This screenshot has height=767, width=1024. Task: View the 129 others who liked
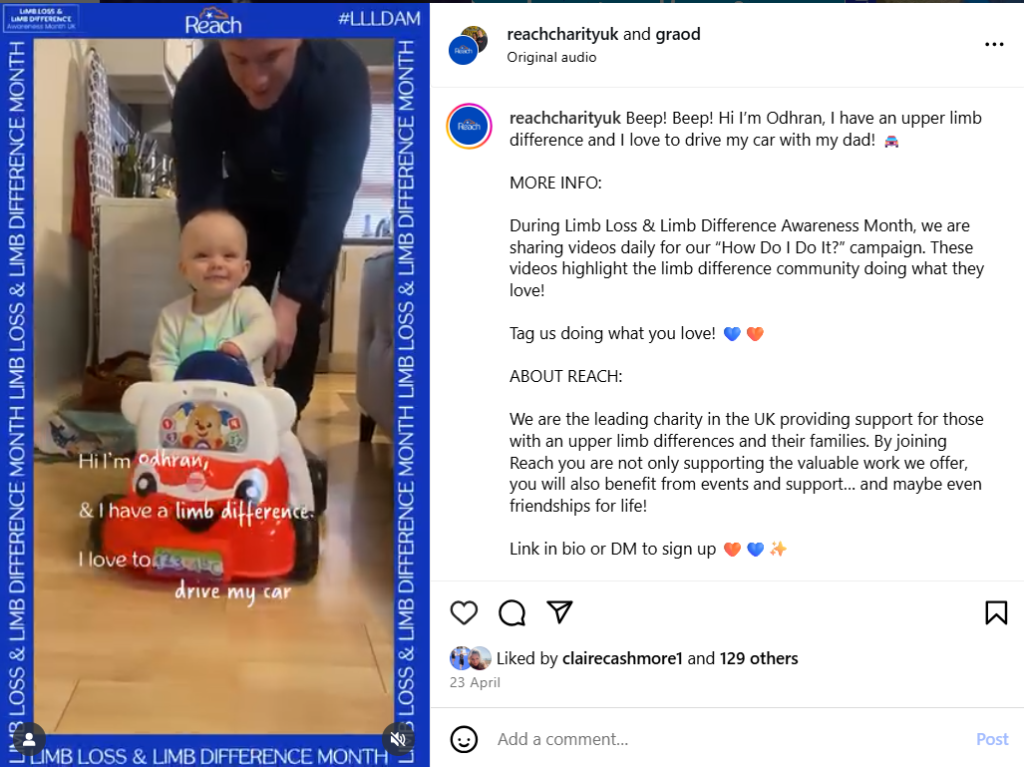(759, 658)
